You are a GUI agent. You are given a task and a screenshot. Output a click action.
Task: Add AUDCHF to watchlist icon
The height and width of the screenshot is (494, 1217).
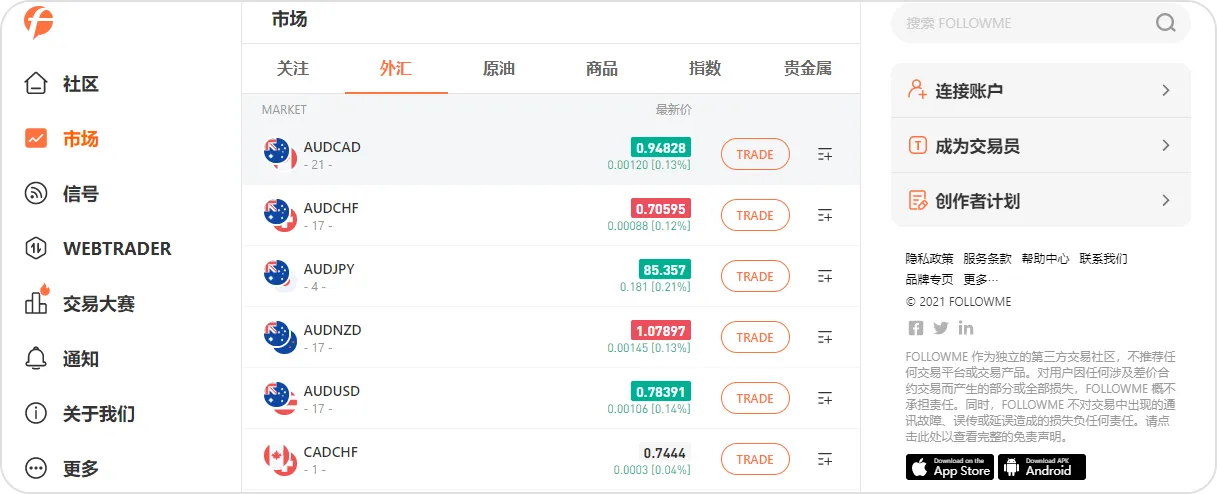click(x=825, y=215)
